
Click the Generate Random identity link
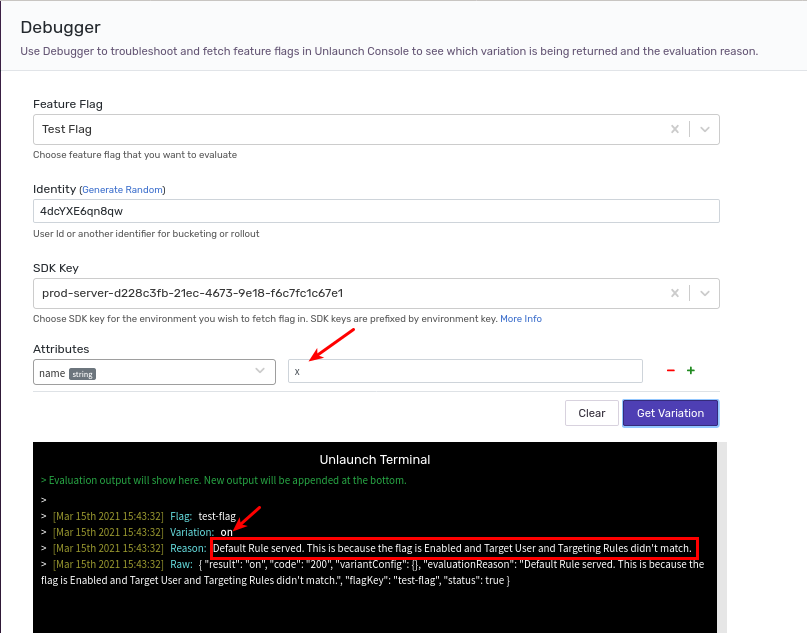pos(122,189)
